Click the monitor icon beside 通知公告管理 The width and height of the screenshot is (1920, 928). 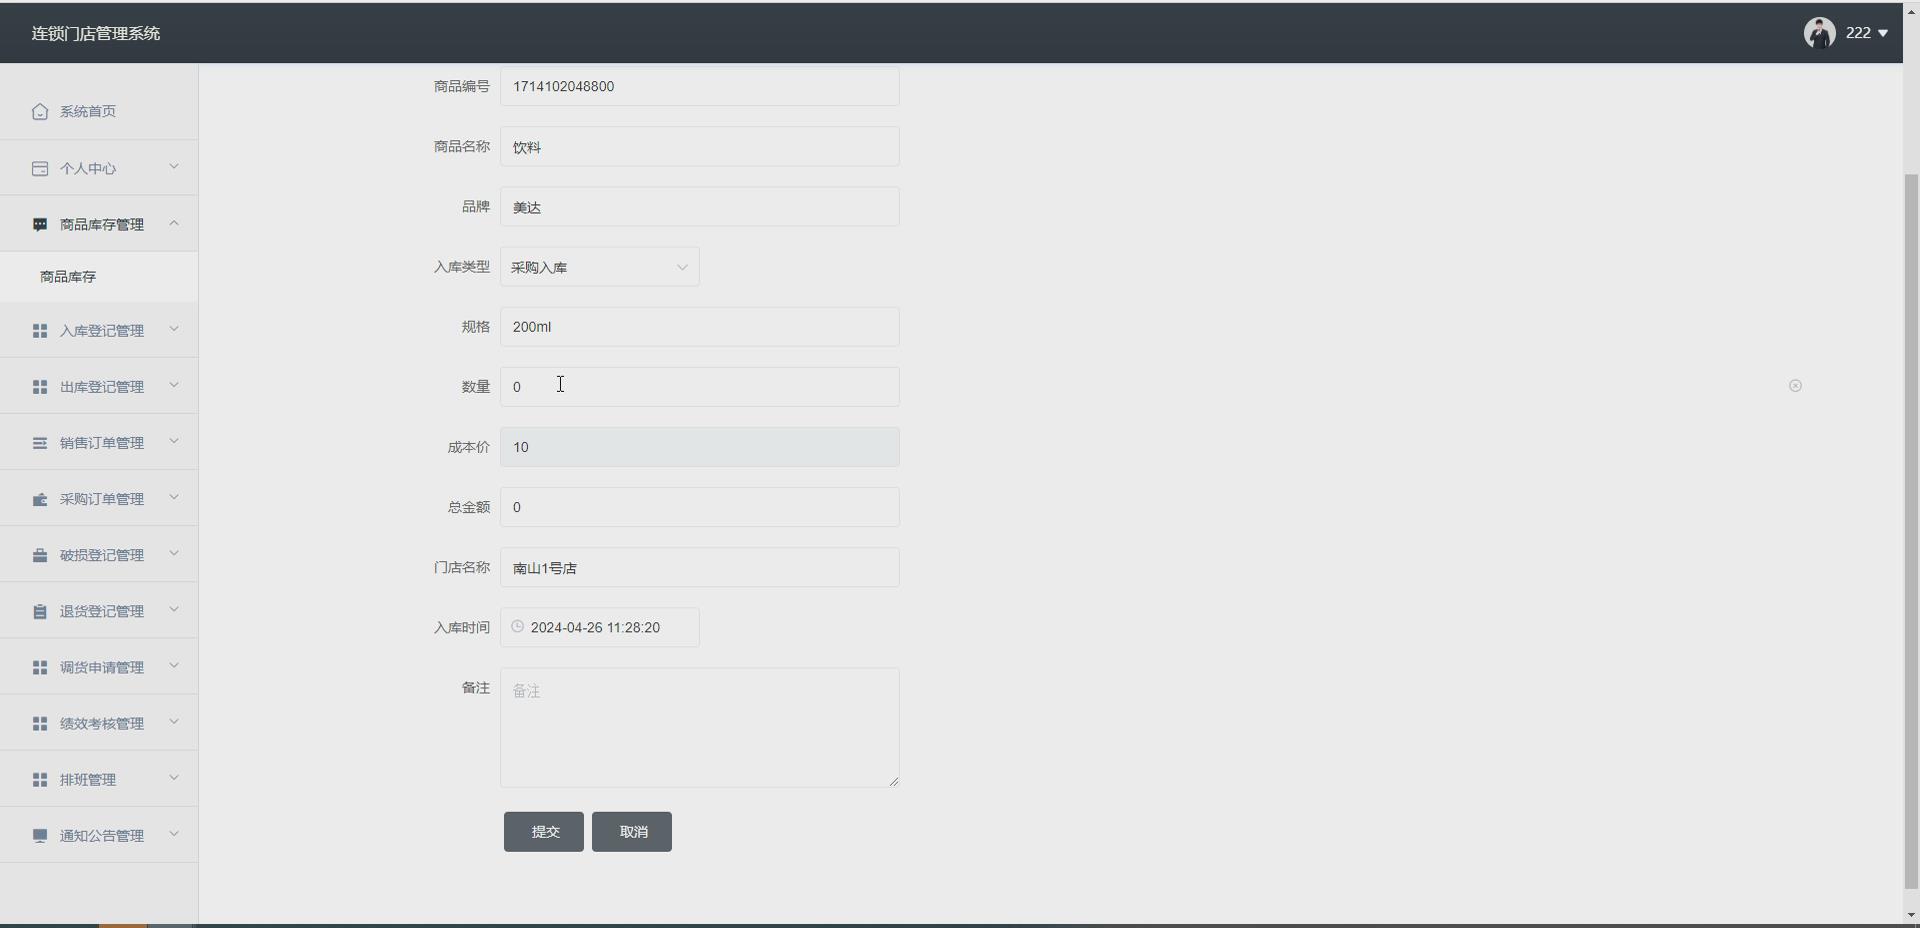tap(40, 835)
